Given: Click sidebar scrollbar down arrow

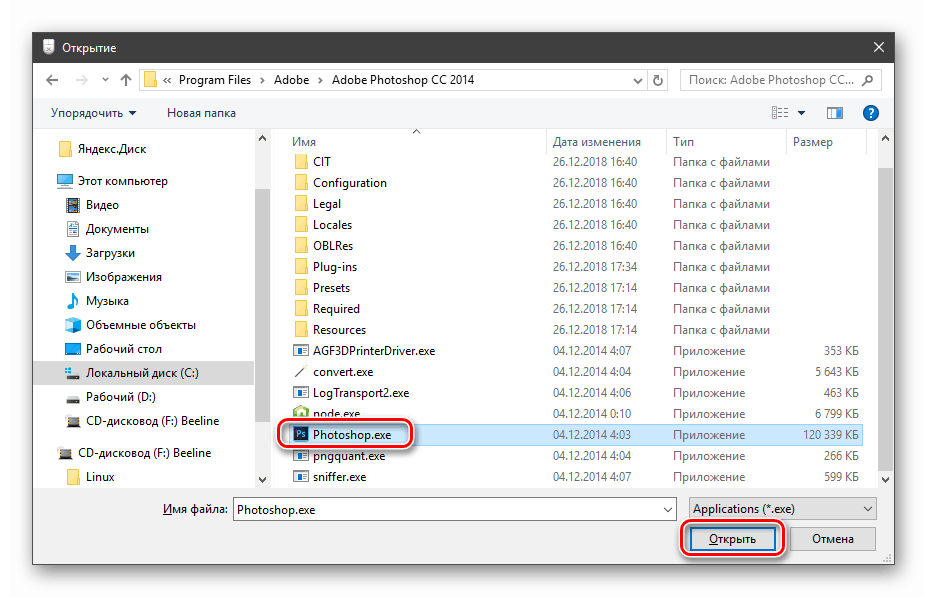Looking at the screenshot, I should click(x=262, y=479).
